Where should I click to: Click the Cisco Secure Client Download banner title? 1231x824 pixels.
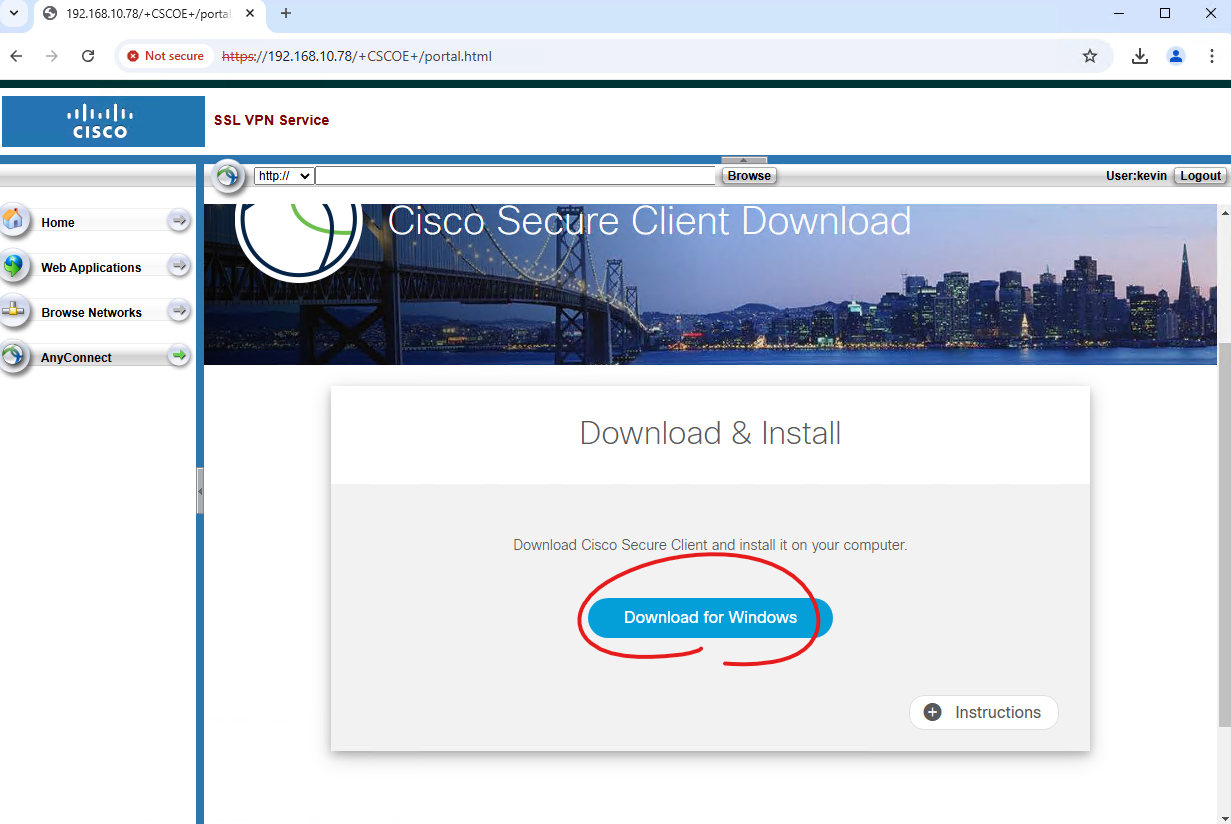click(649, 221)
